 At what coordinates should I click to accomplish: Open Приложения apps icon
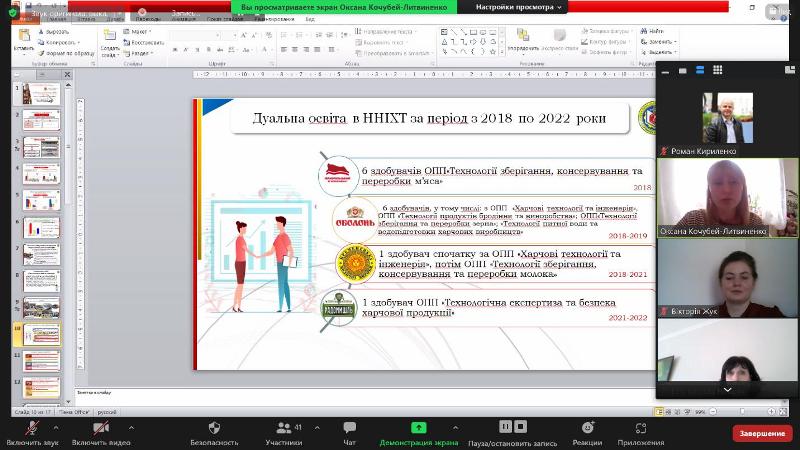640,427
